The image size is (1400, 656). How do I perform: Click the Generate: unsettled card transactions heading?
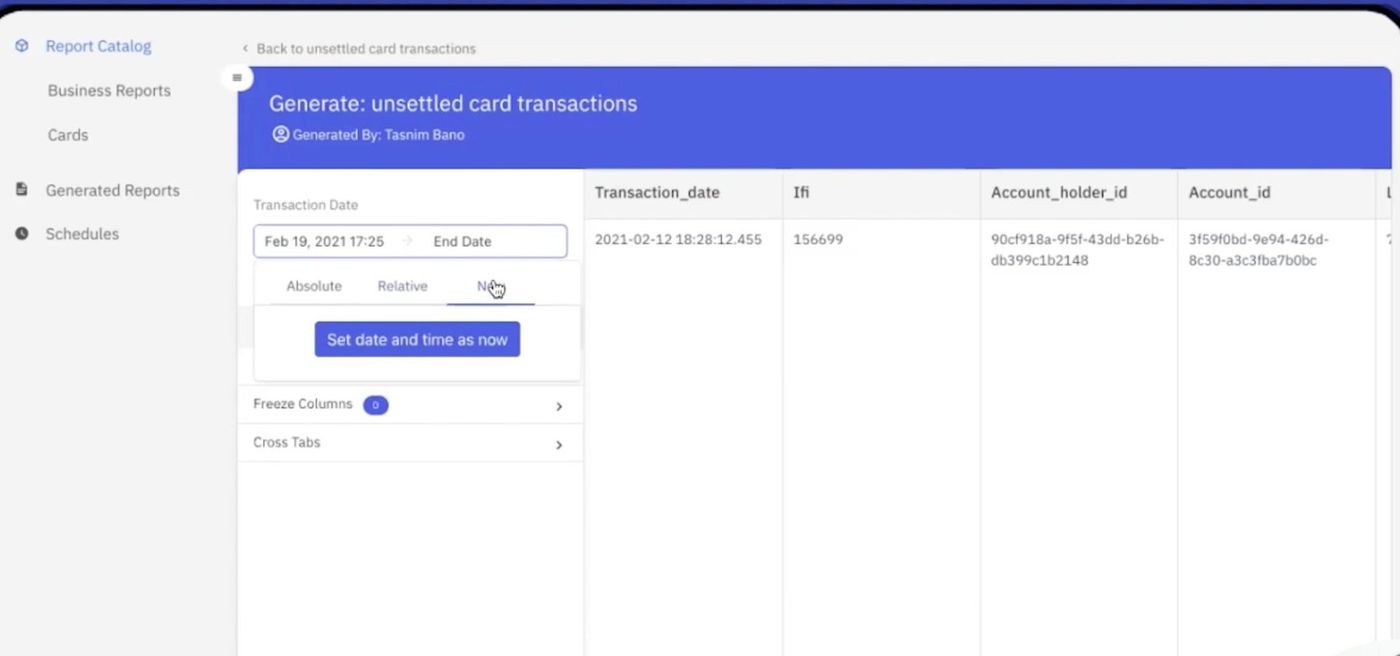(453, 103)
